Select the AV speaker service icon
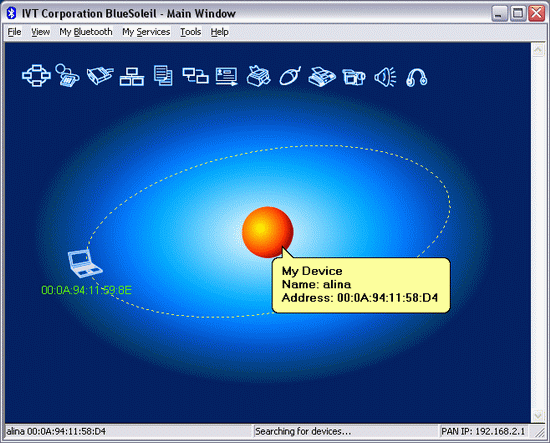Screen dimensions: 550x443 point(385,76)
